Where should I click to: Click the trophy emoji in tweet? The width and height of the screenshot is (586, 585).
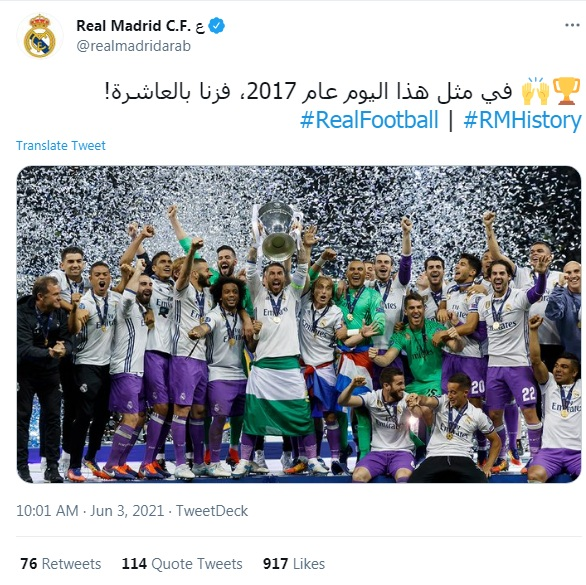566,91
